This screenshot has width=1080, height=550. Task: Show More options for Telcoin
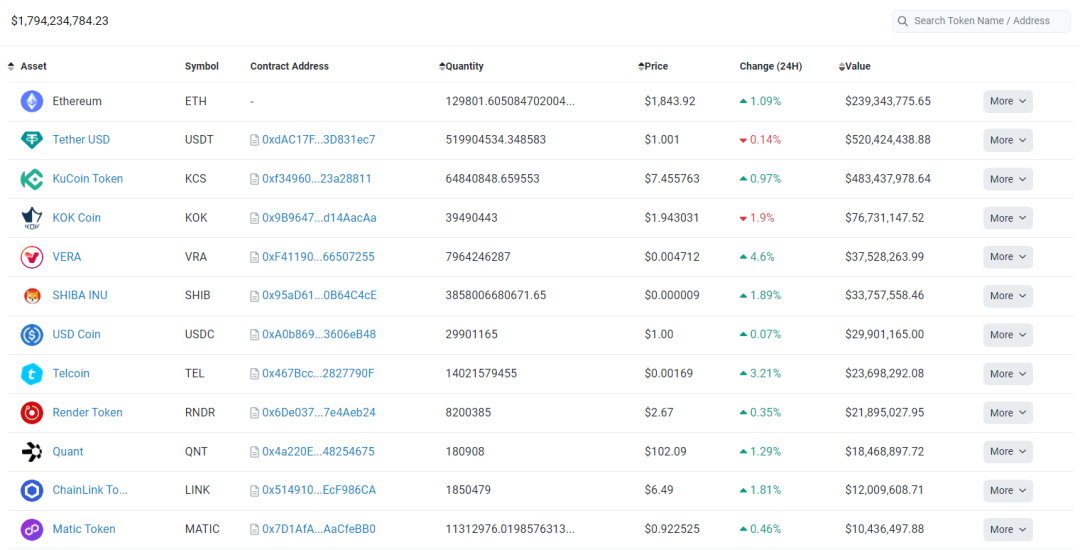[x=1008, y=374]
